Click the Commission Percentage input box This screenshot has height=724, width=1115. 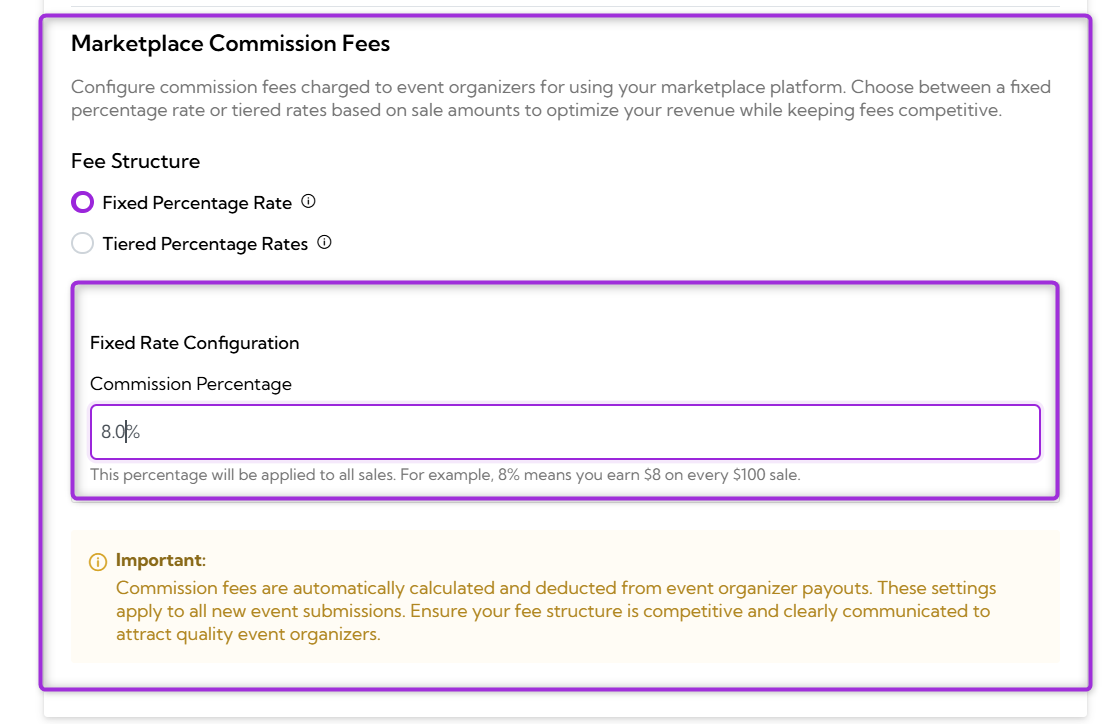coord(565,431)
